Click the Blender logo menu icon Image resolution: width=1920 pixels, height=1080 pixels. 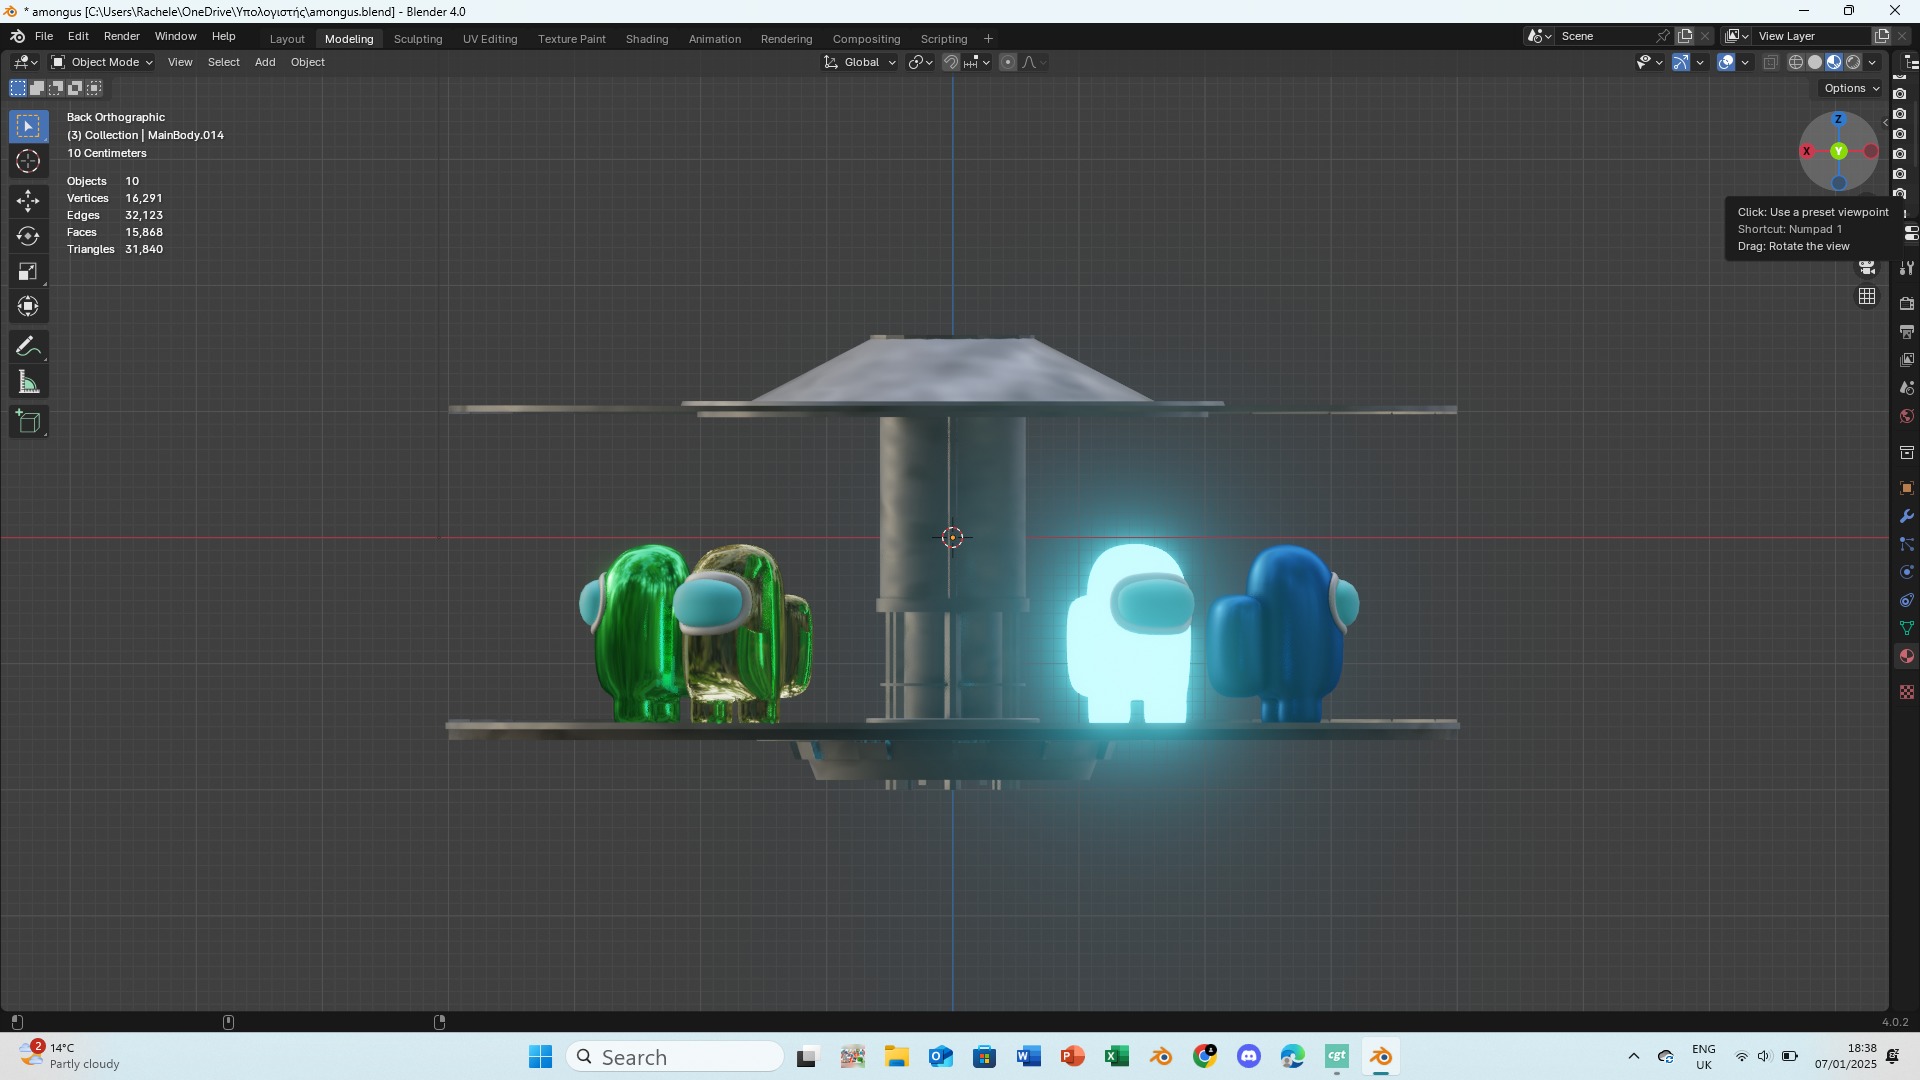pos(17,36)
